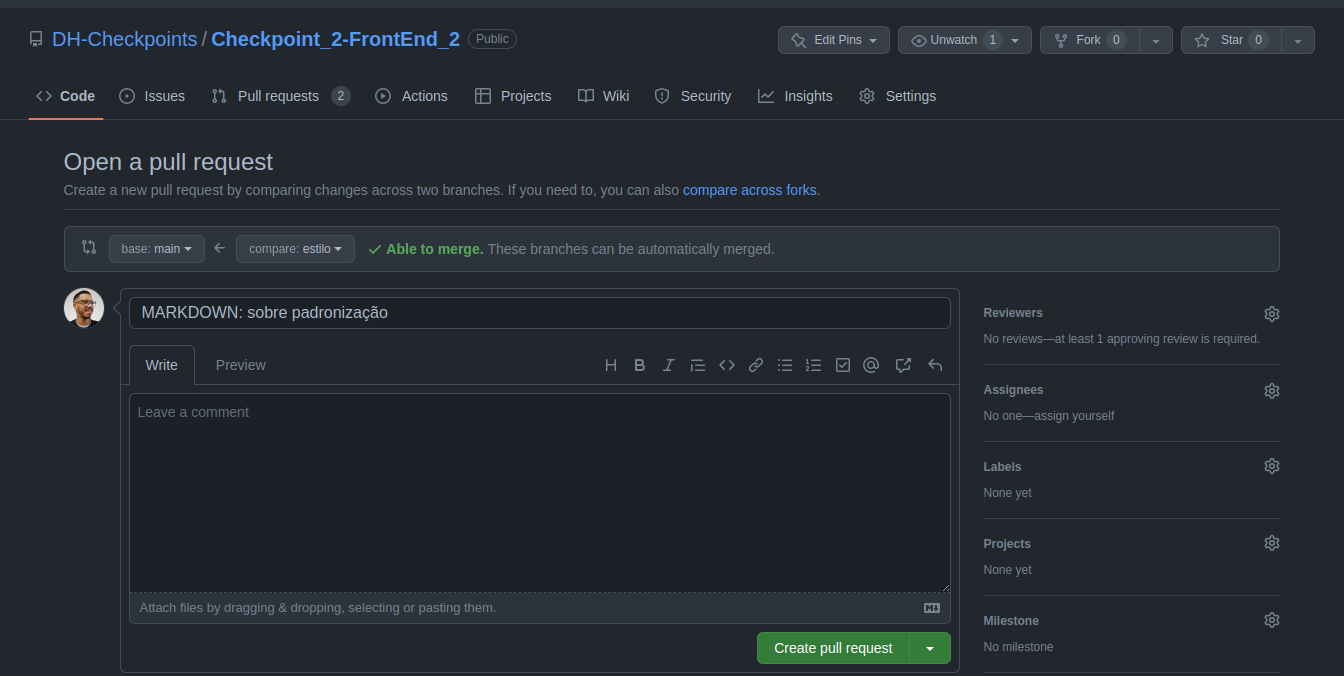Click the Able to merge status text
This screenshot has width=1344, height=676.
tap(435, 249)
